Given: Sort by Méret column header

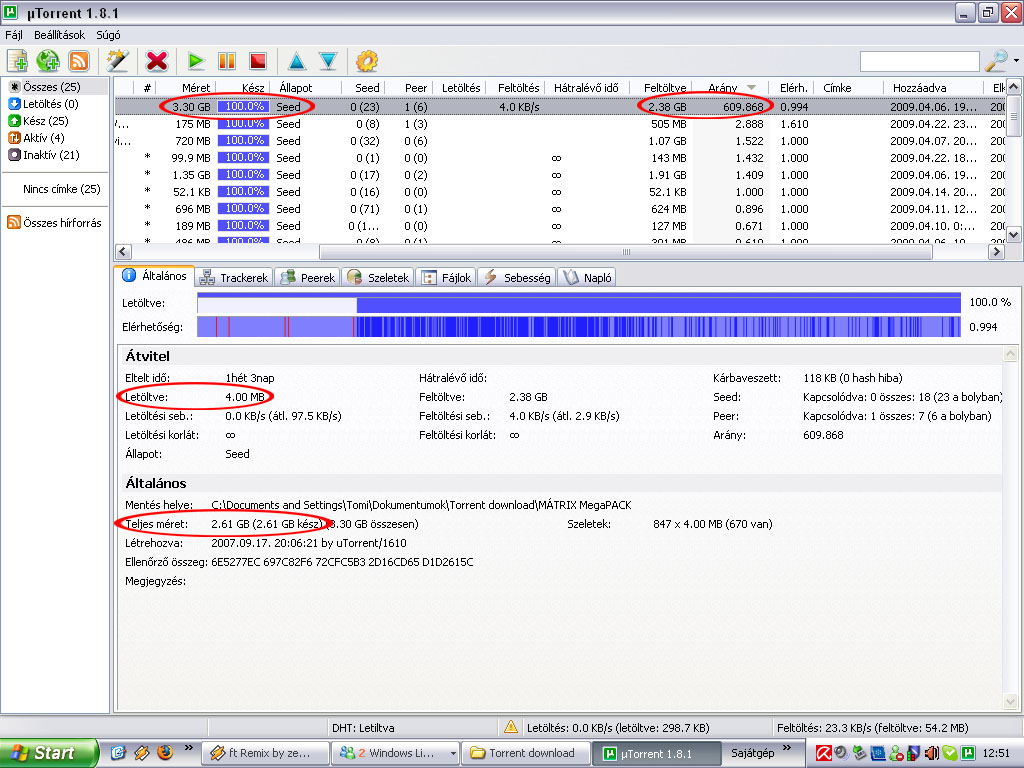Looking at the screenshot, I should coord(187,88).
